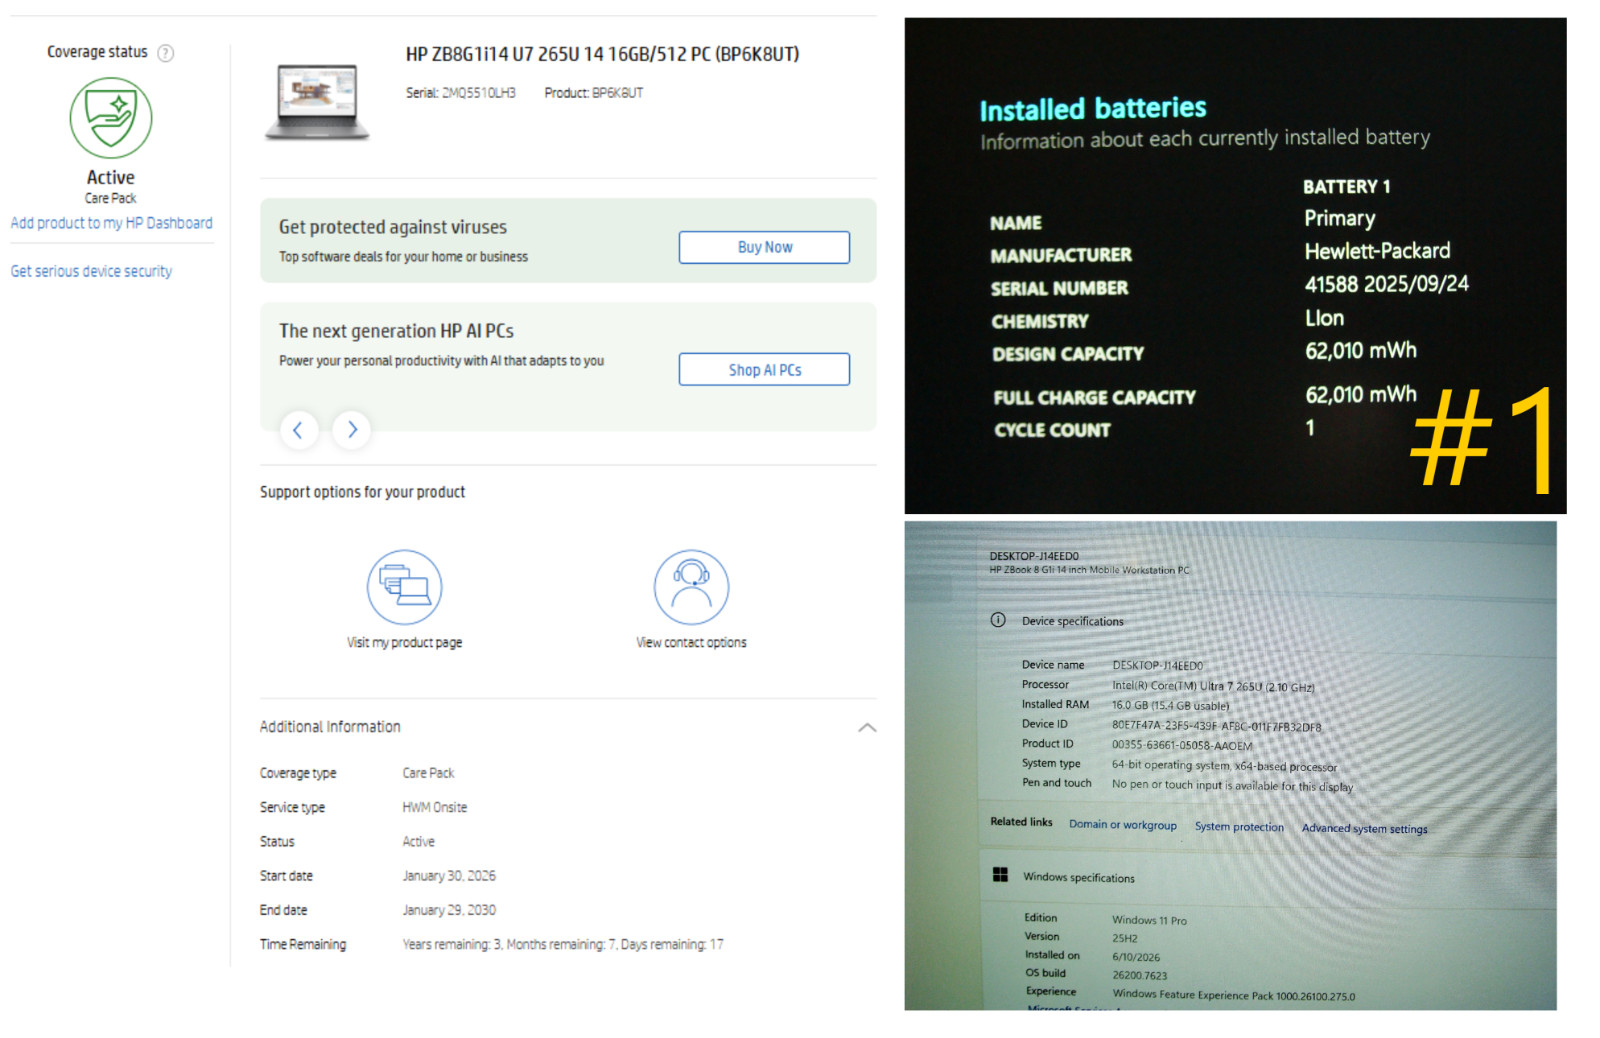The width and height of the screenshot is (1600, 1038).
Task: Click the battery serial number 41588 2025/09/24
Action: 1387,284
